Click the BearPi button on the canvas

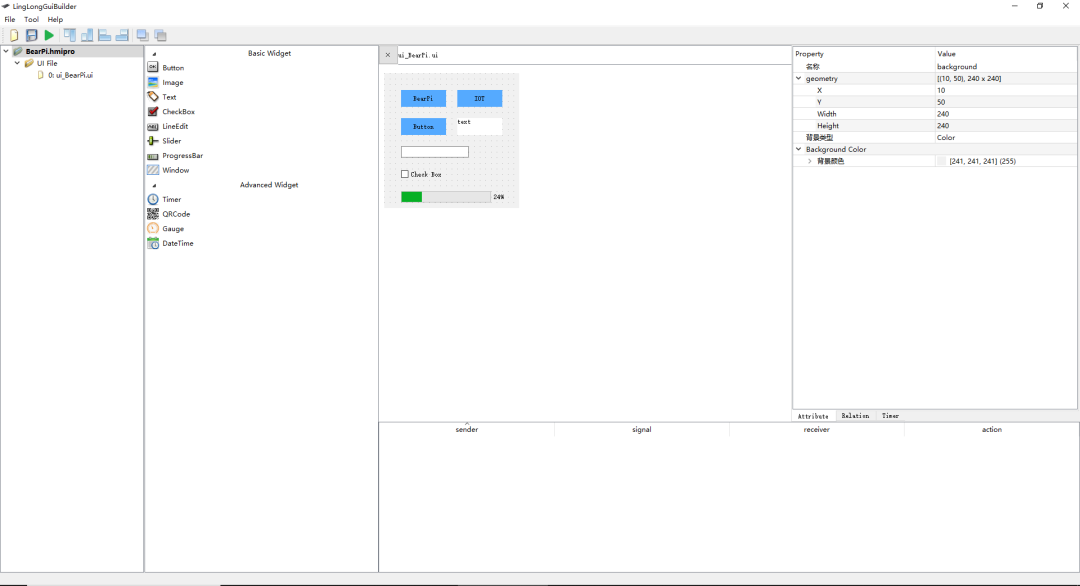click(423, 99)
